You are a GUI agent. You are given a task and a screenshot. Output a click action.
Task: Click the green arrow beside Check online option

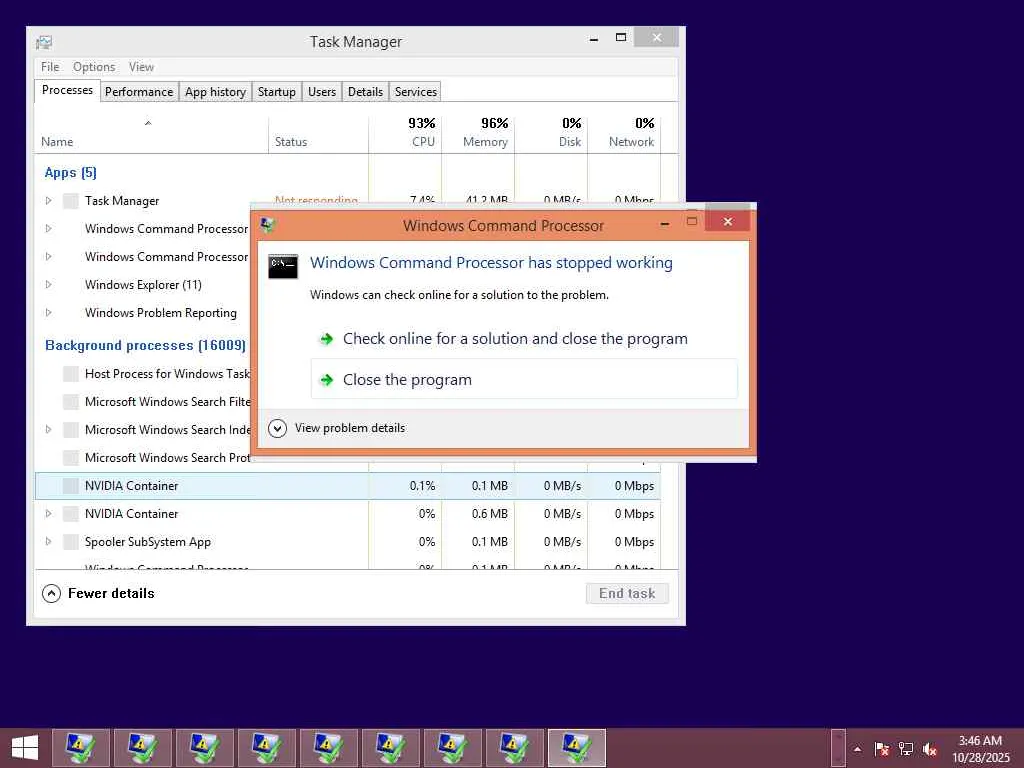click(327, 339)
